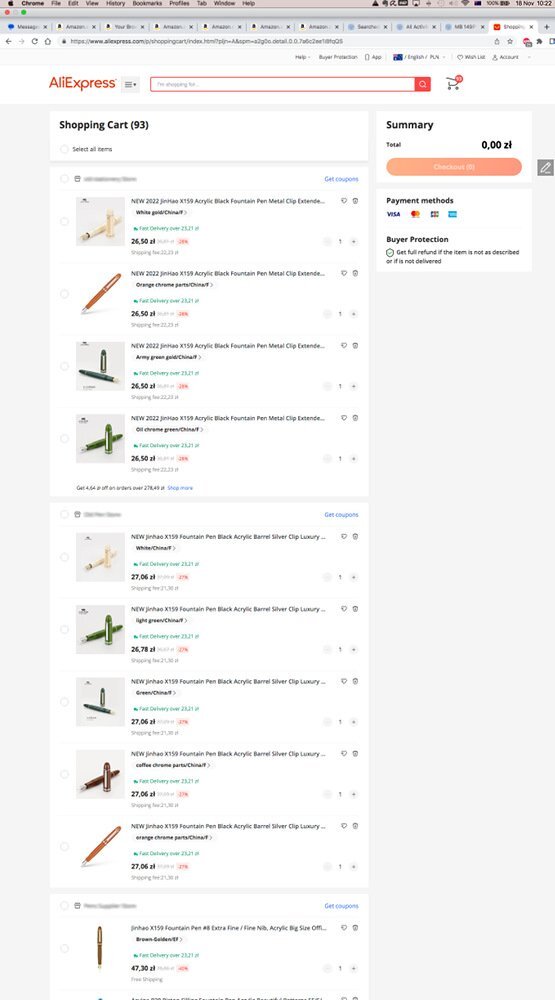Select the Oil chrome green pen checkbox
The width and height of the screenshot is (555, 1000).
coord(64,439)
